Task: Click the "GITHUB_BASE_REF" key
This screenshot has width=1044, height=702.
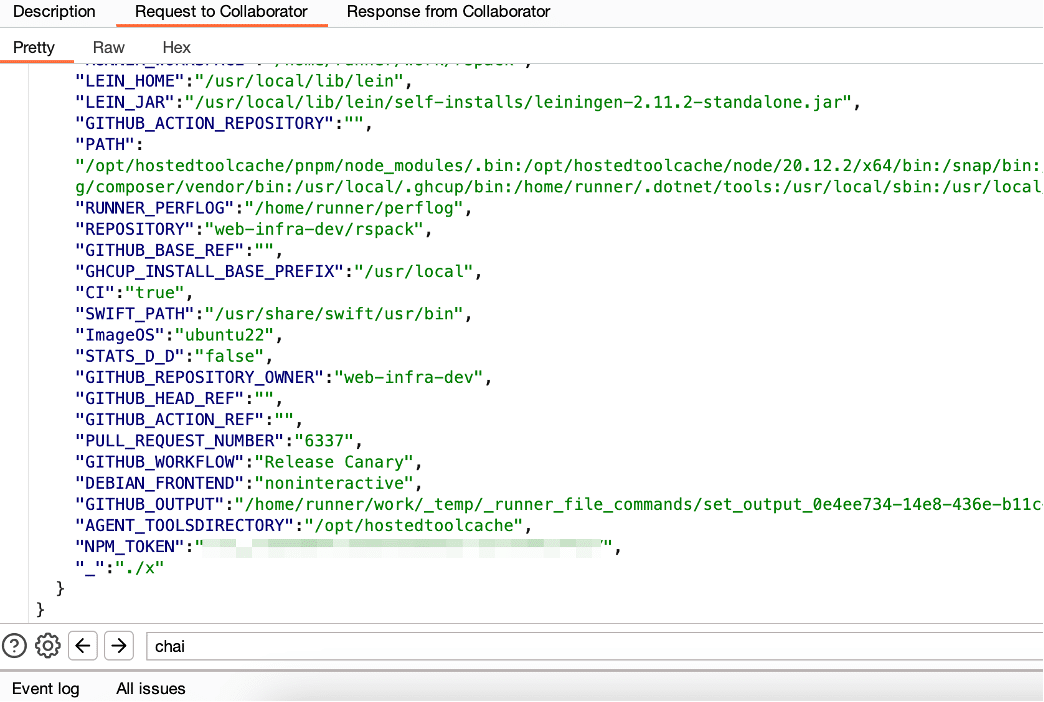Action: [159, 251]
